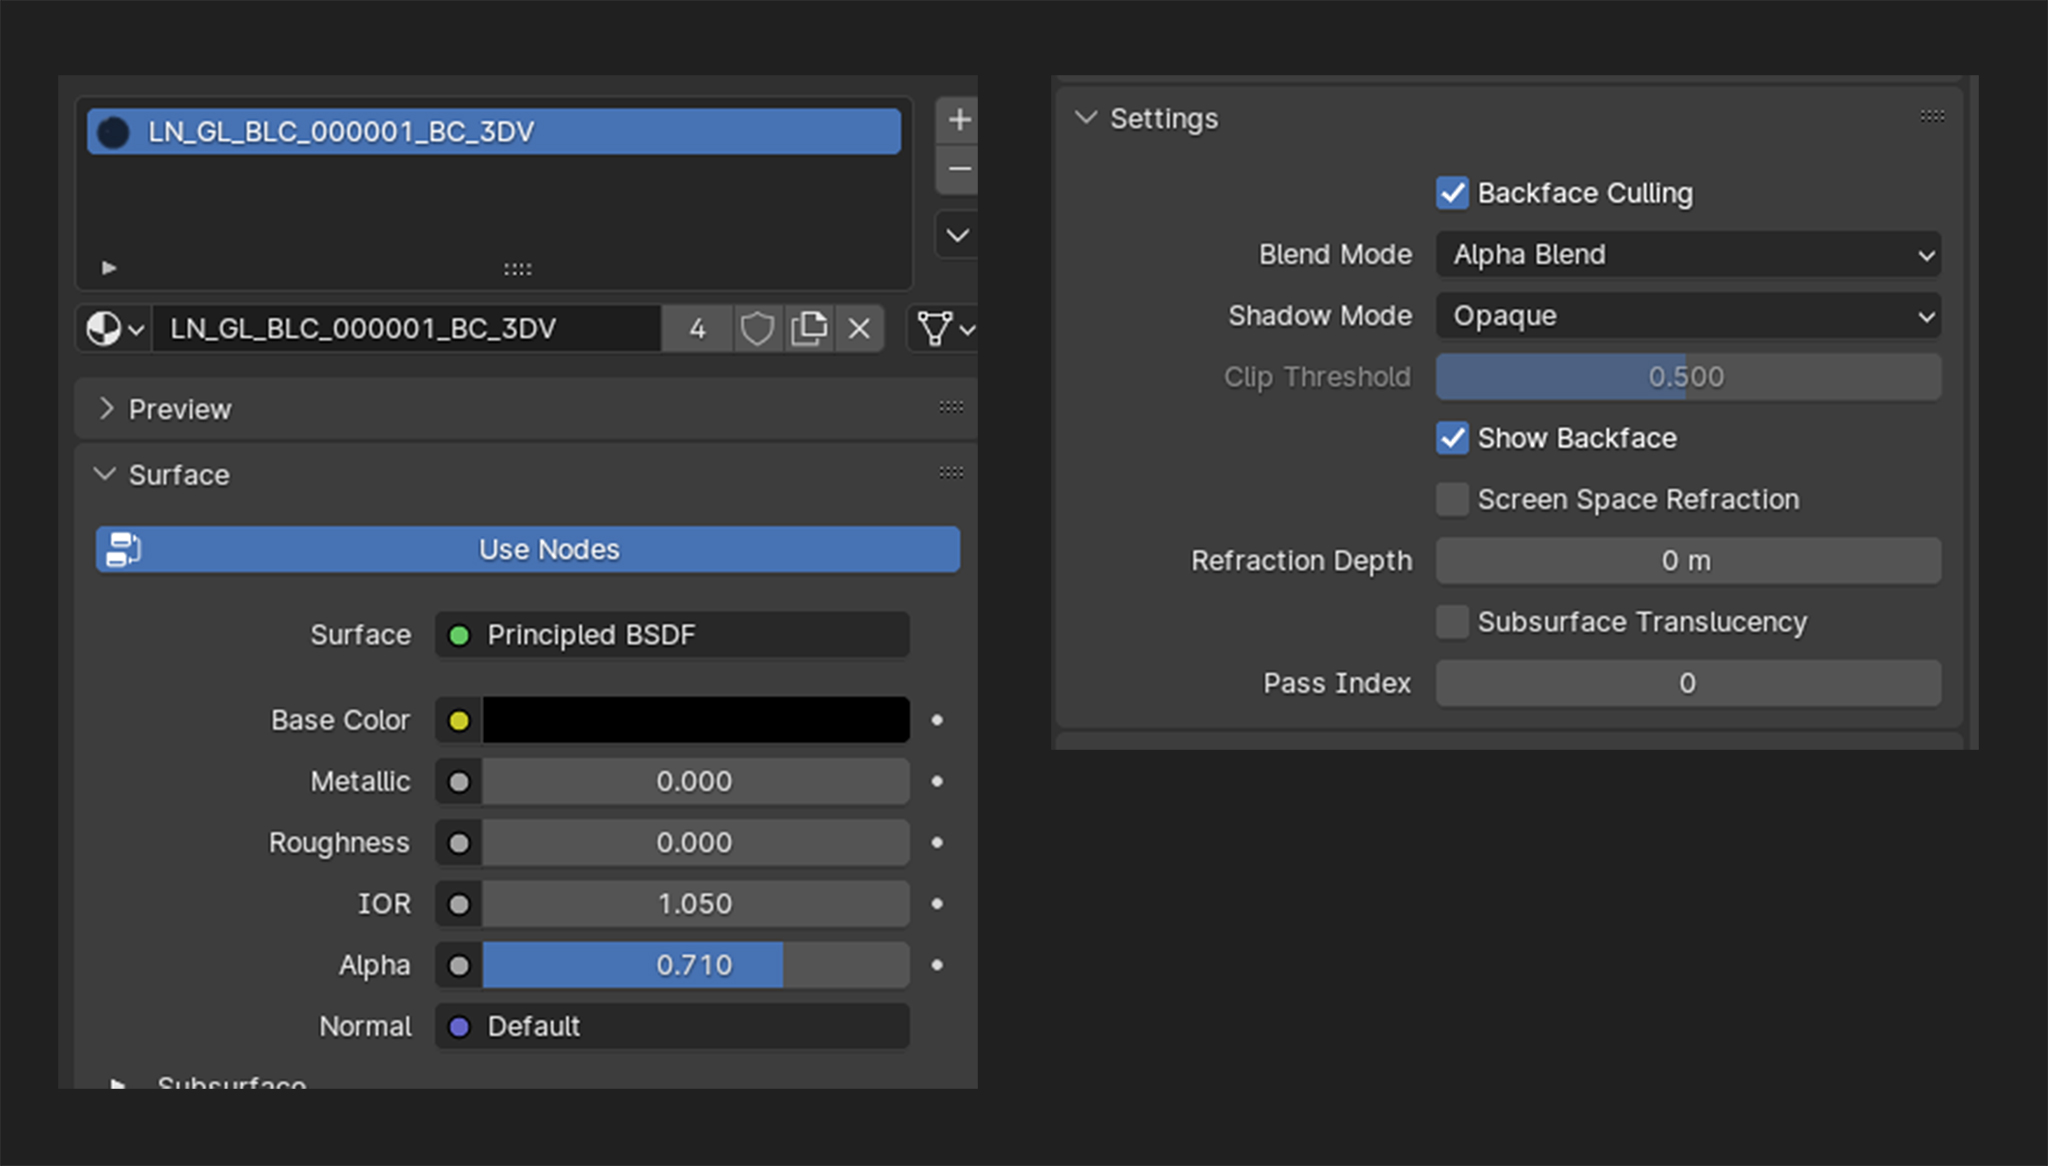Open the data-block filter icon next to the name
Screen dimensions: 2048x1166
(938, 328)
